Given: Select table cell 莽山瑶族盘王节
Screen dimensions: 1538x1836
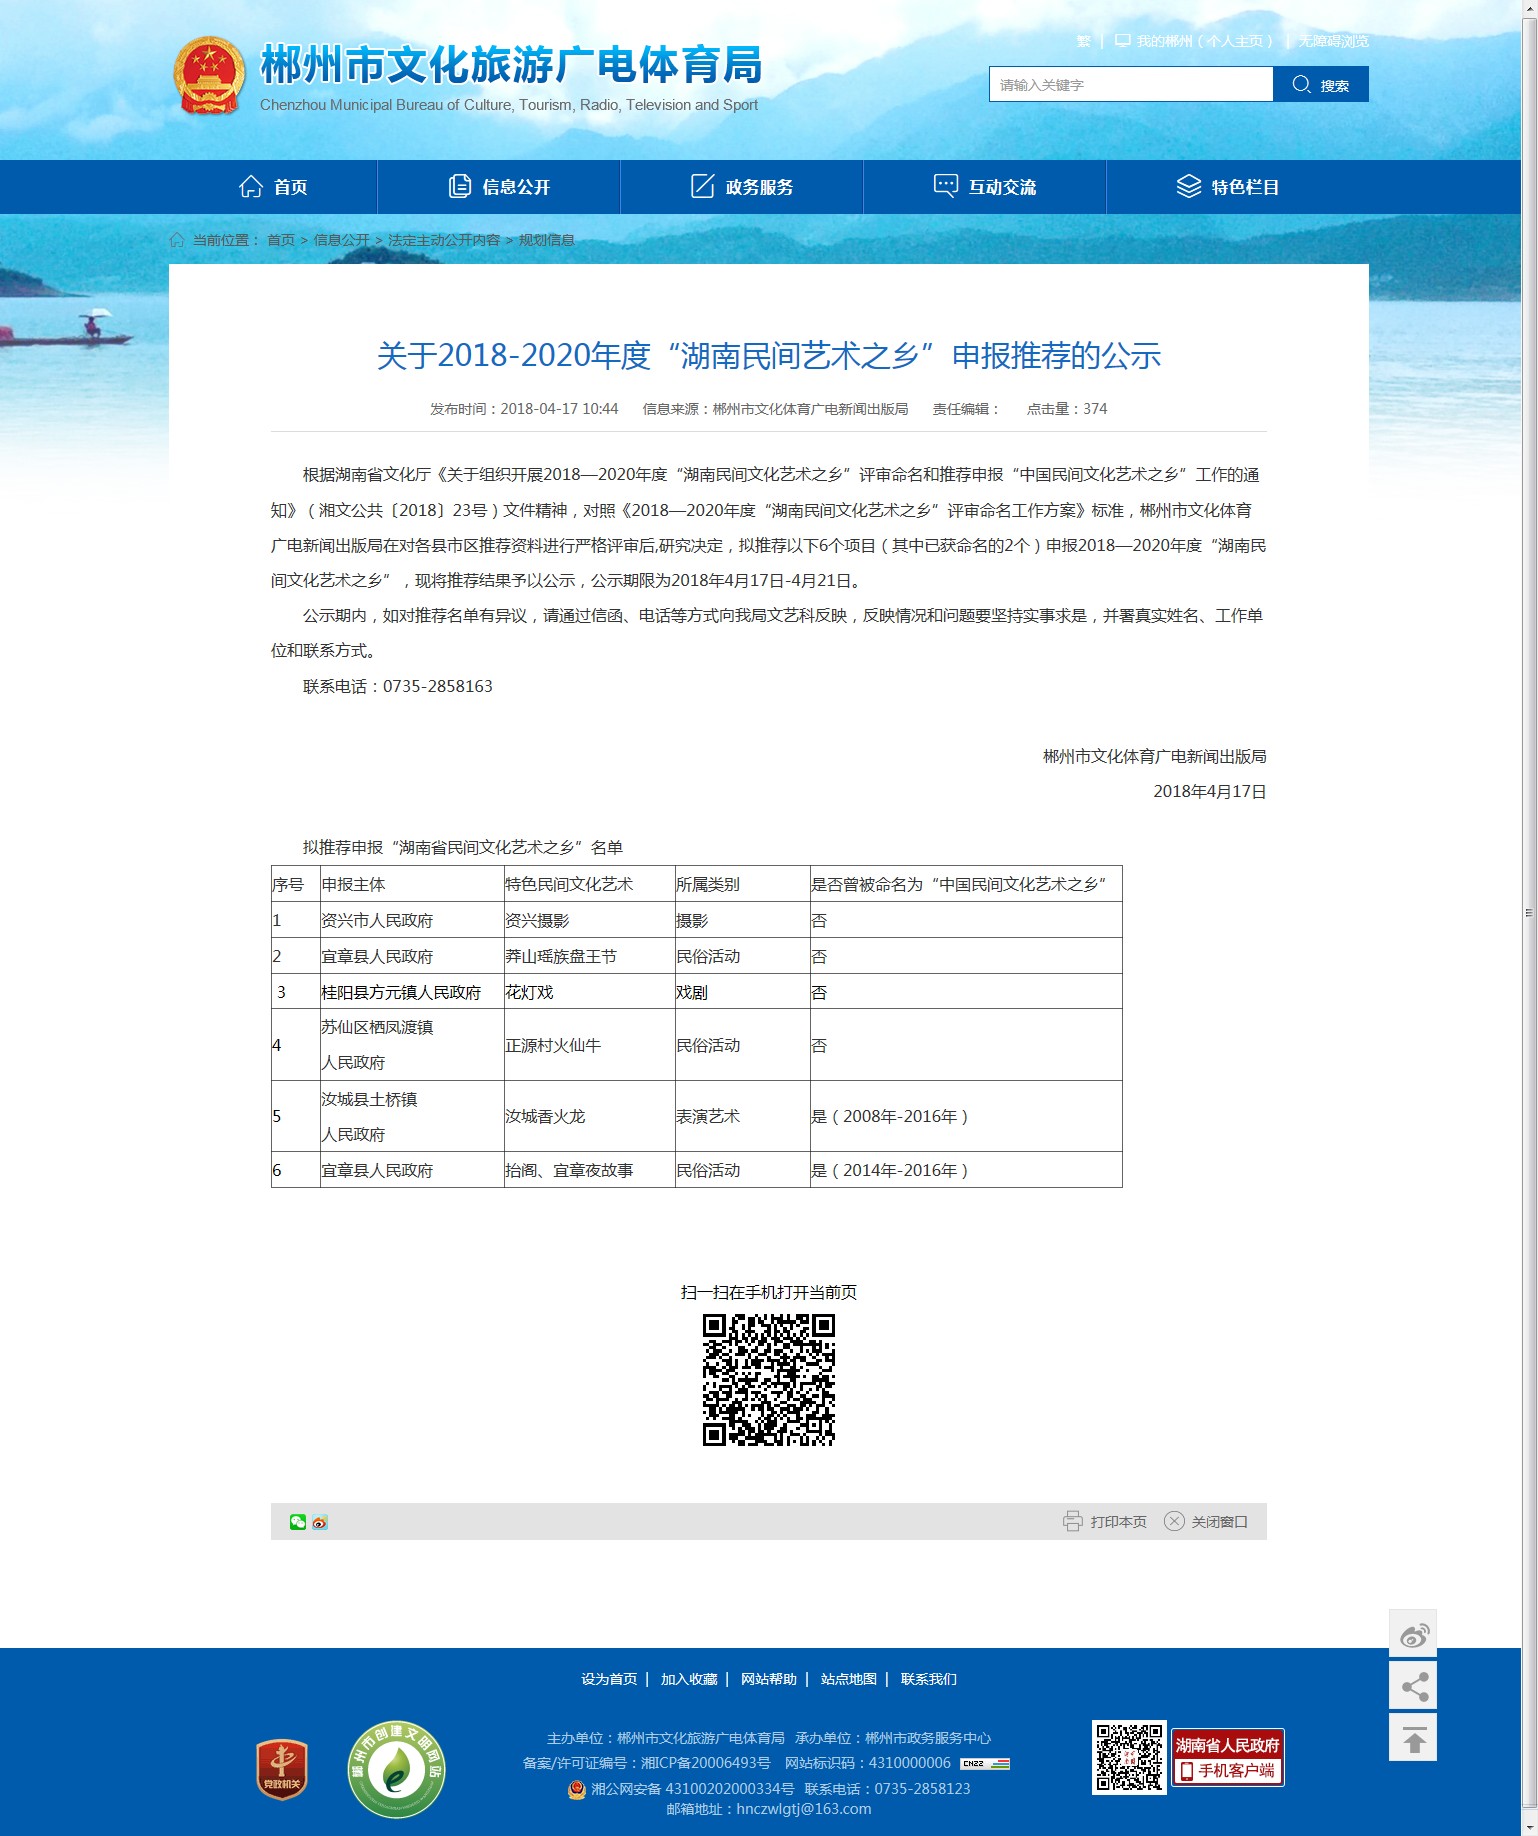Looking at the screenshot, I should (590, 956).
